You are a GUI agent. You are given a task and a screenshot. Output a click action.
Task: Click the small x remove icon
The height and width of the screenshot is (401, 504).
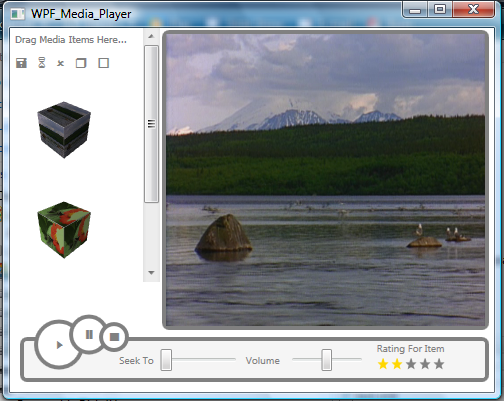[x=60, y=63]
